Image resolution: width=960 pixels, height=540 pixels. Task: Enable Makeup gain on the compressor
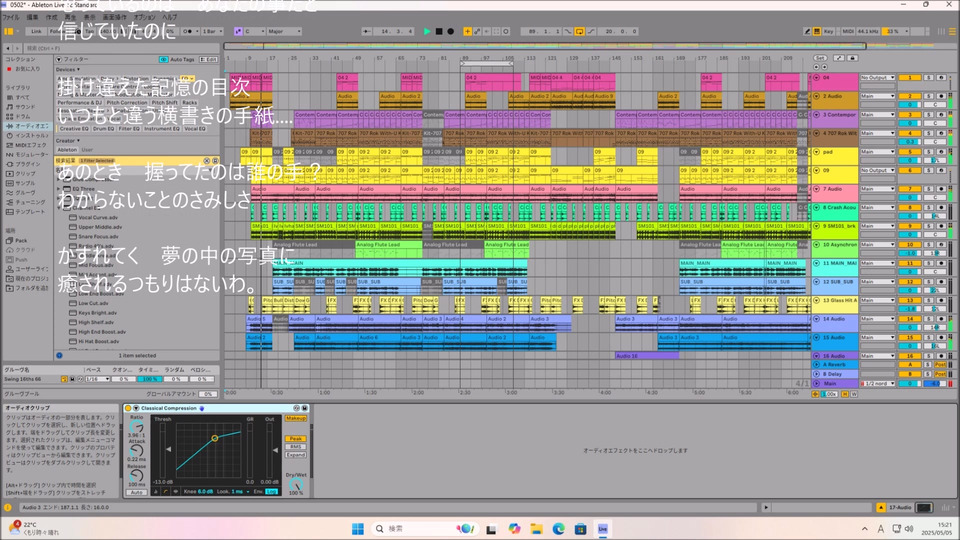(295, 418)
